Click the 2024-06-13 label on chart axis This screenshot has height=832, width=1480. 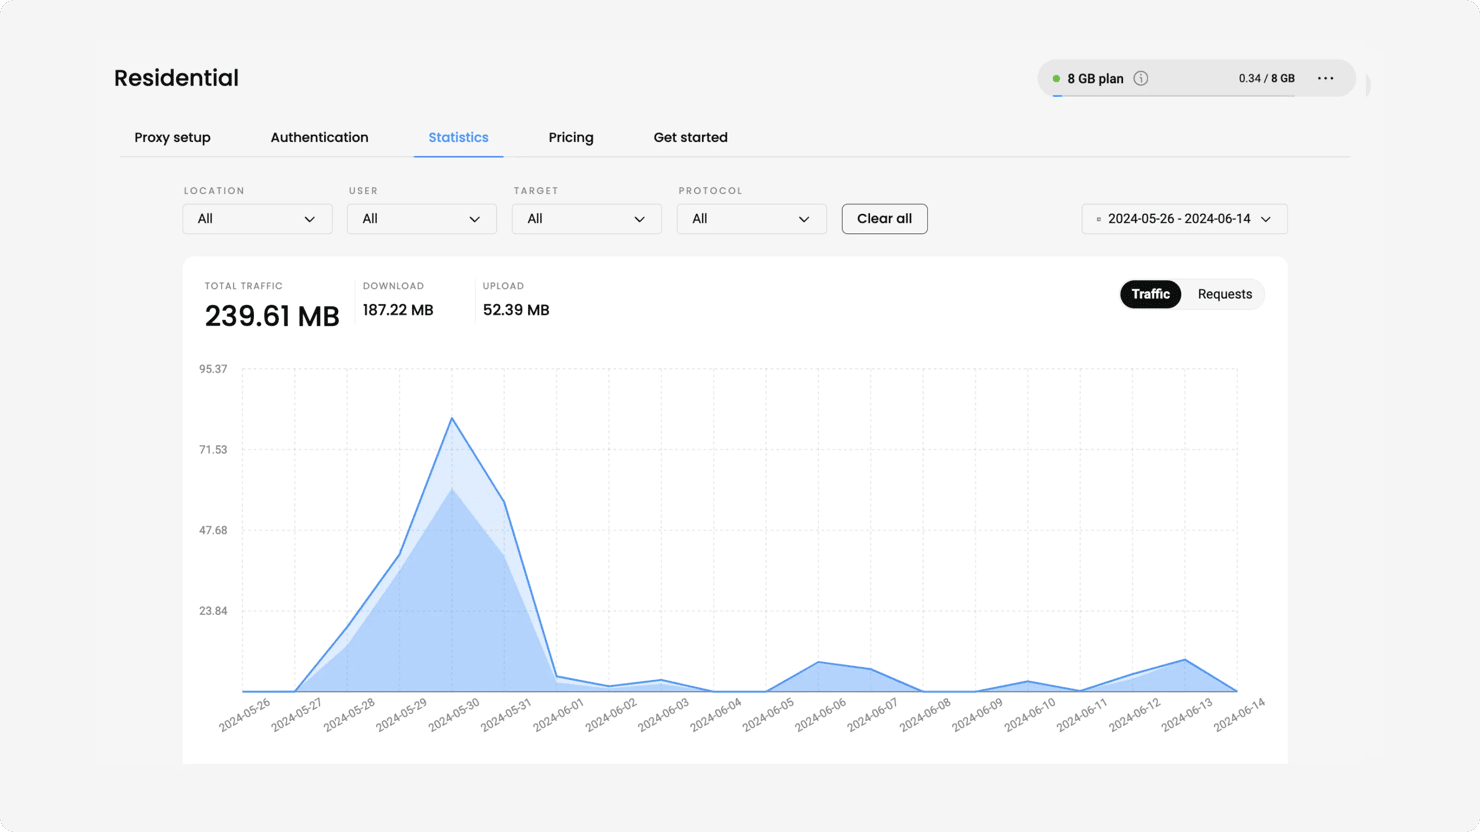(x=1188, y=715)
